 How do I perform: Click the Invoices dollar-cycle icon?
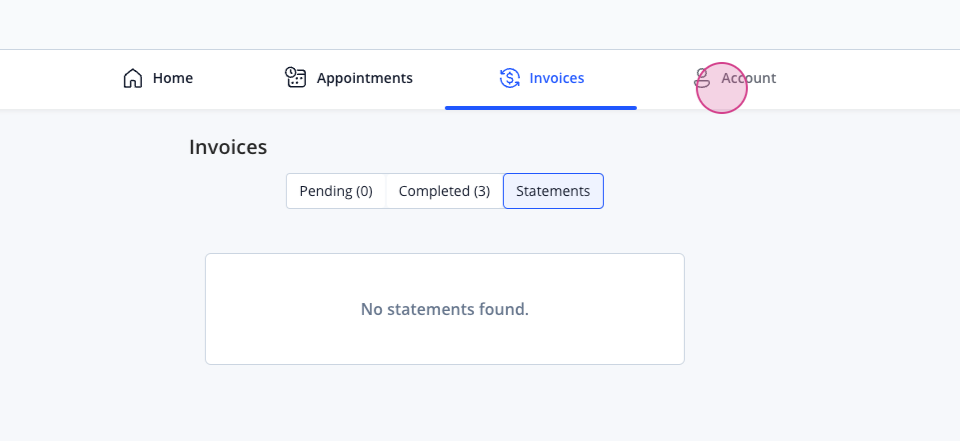pyautogui.click(x=509, y=78)
